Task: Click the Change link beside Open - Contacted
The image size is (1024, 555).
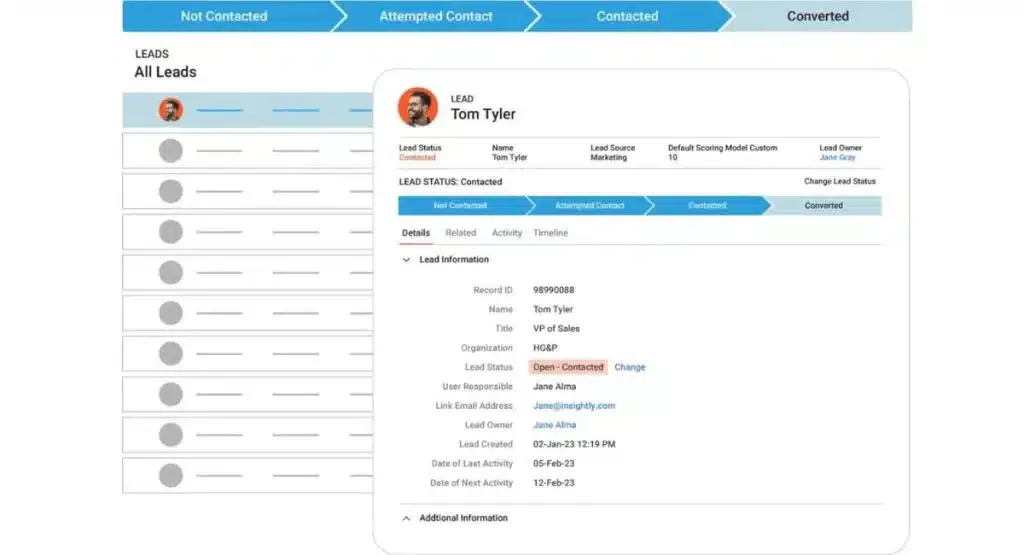Action: [x=630, y=368]
